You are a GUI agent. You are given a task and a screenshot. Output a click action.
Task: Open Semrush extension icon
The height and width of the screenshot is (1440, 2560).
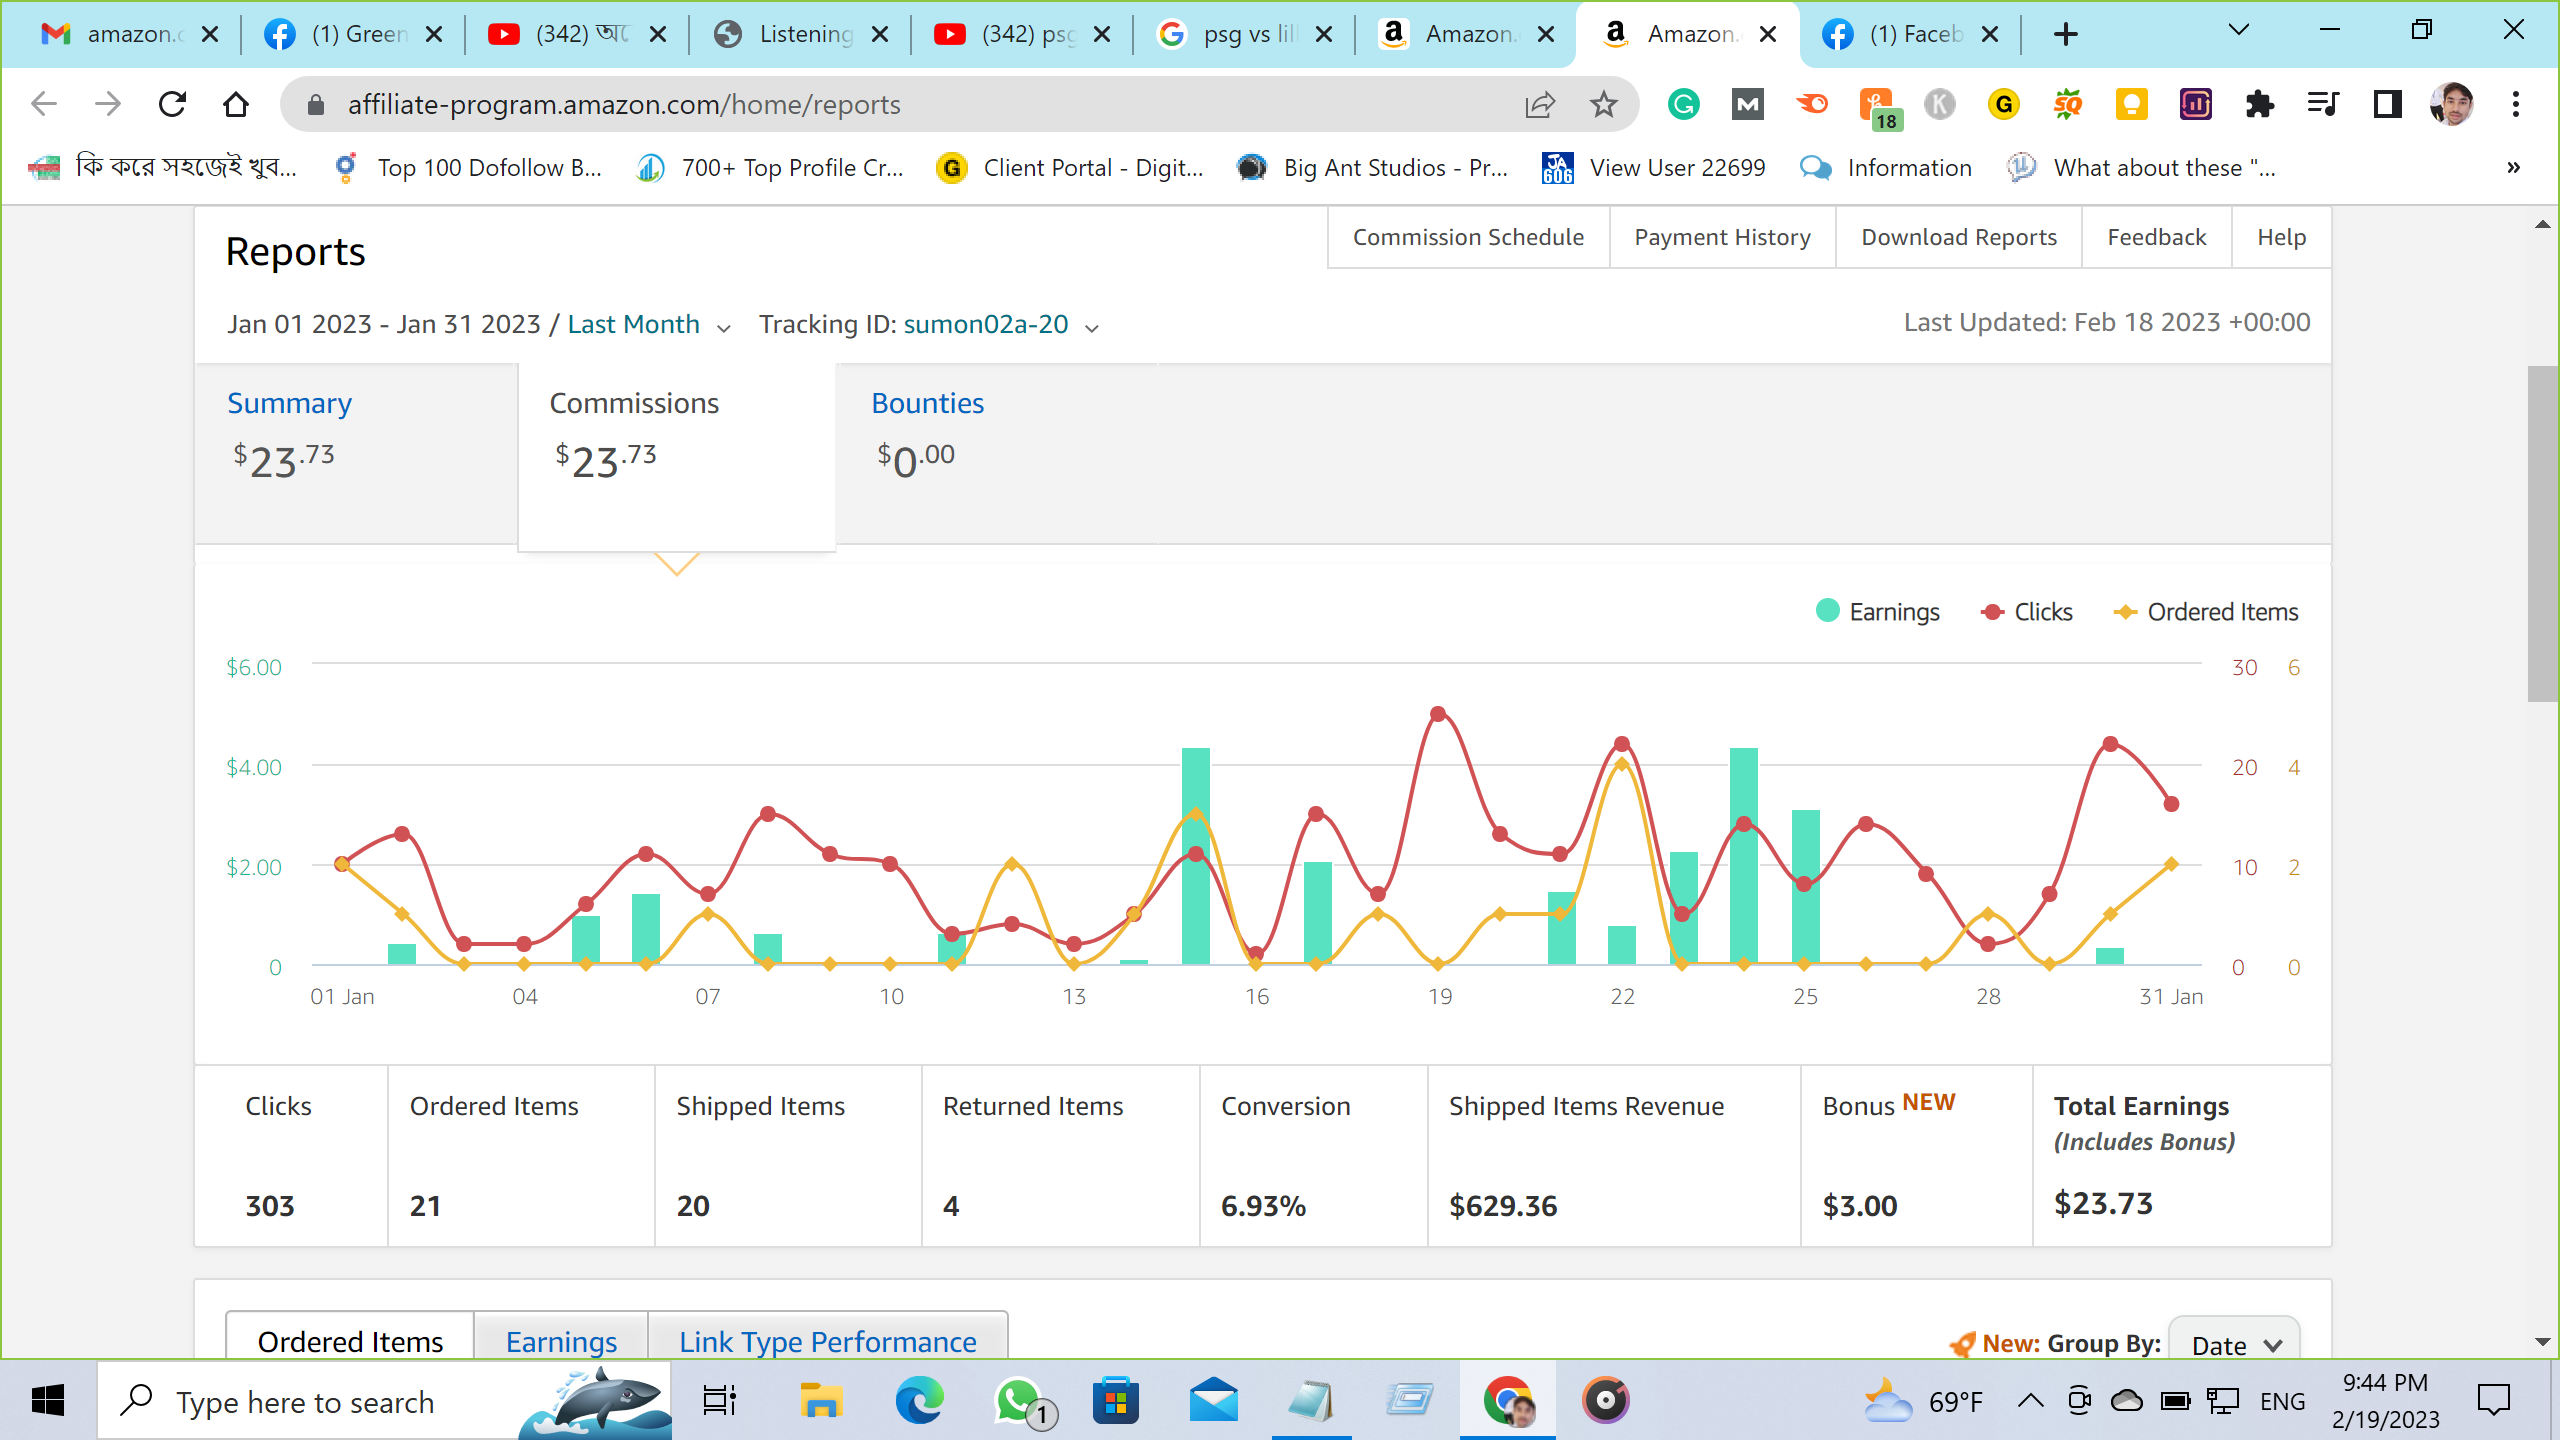point(1812,104)
